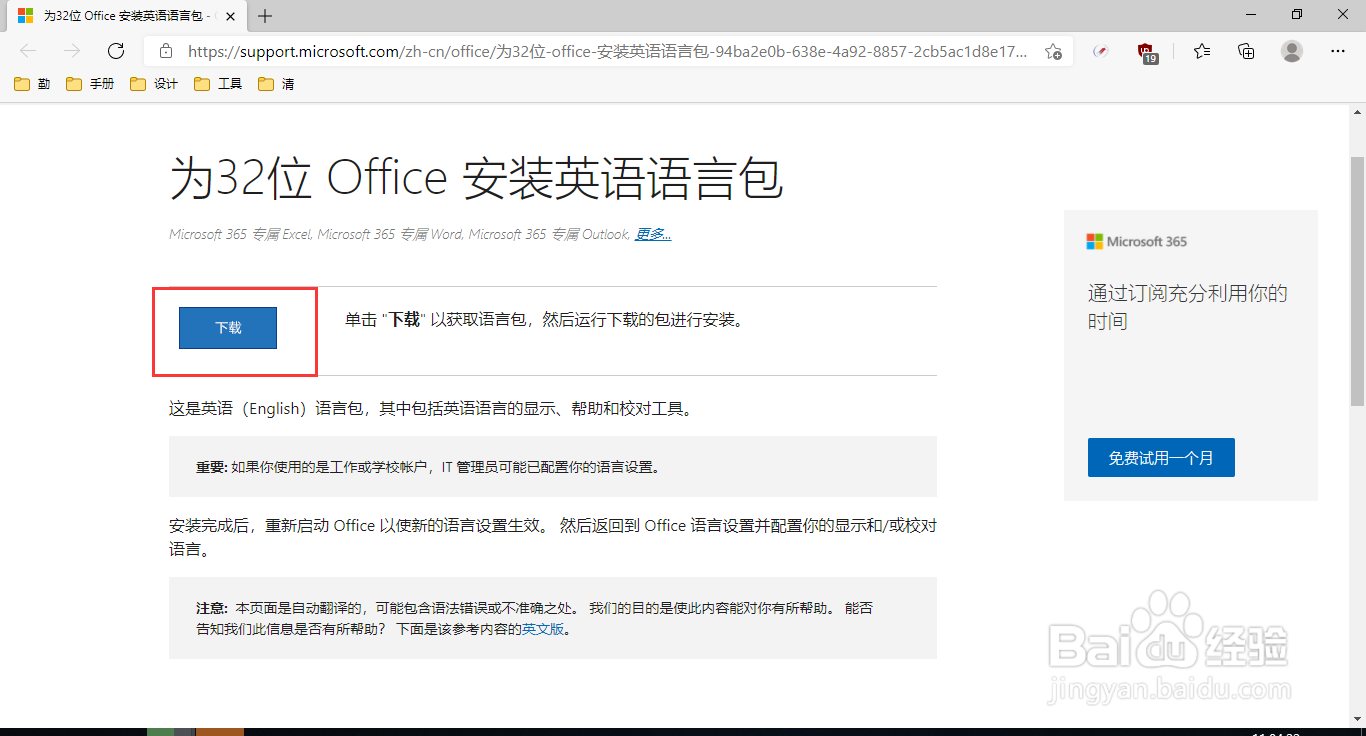Open the 清 bookmarks folder
The image size is (1366, 736).
[x=277, y=84]
